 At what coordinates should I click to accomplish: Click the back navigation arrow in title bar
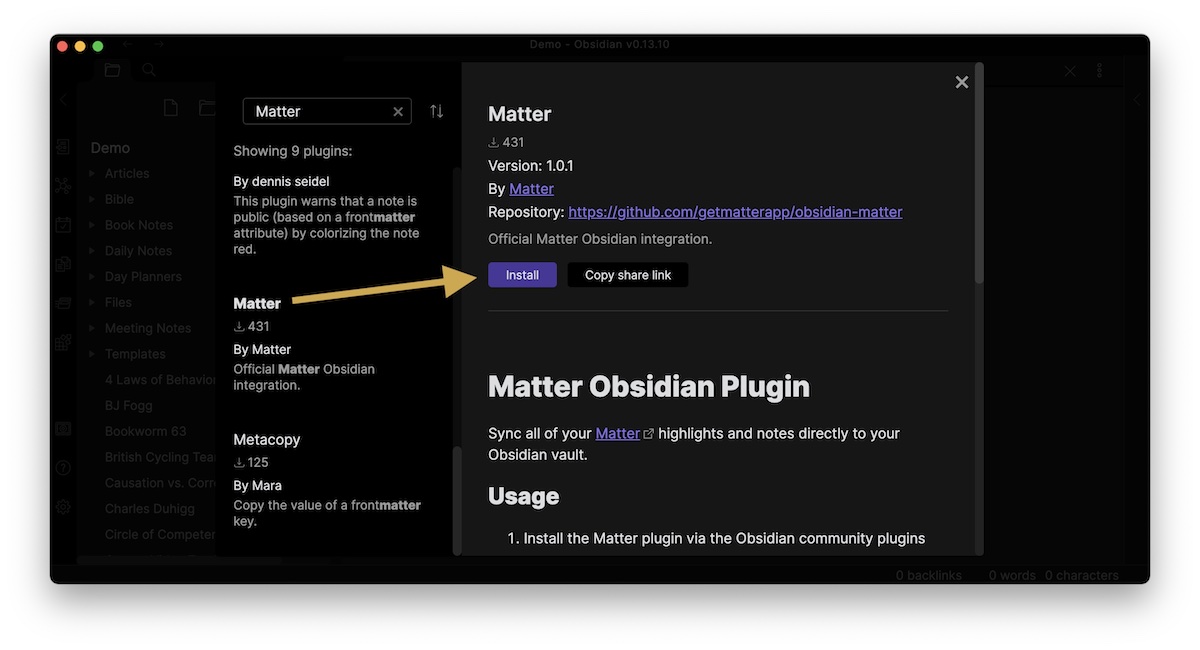tap(127, 45)
